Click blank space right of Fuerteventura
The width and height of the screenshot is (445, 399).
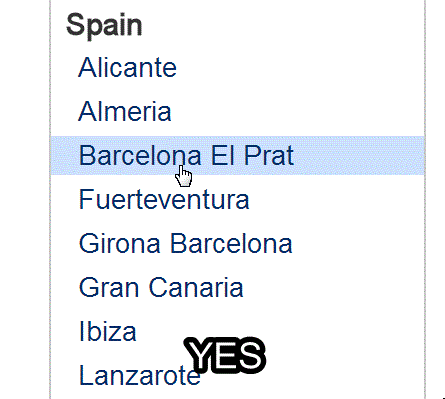(337, 199)
